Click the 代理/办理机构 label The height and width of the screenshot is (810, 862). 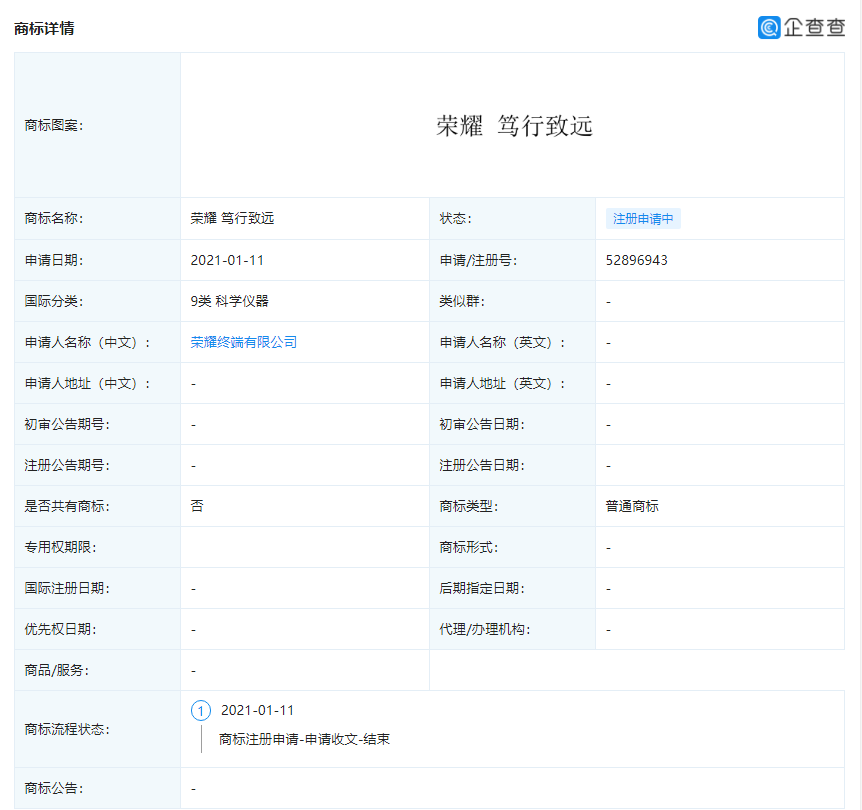click(485, 629)
